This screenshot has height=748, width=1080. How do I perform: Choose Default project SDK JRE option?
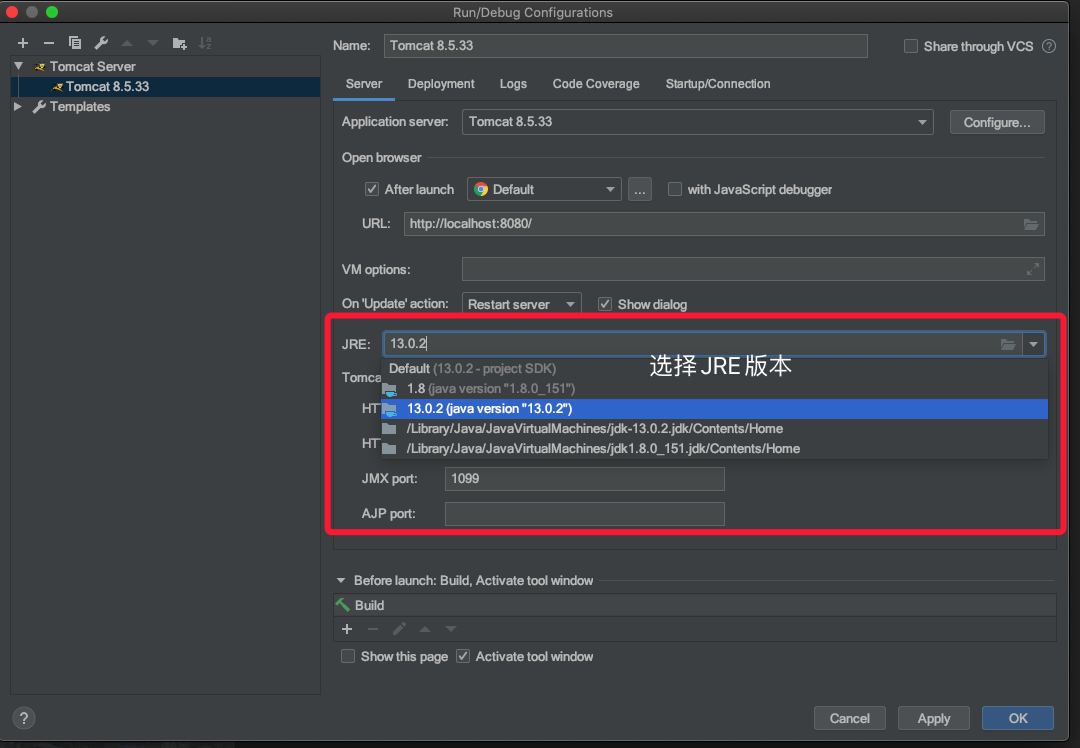[x=714, y=368]
